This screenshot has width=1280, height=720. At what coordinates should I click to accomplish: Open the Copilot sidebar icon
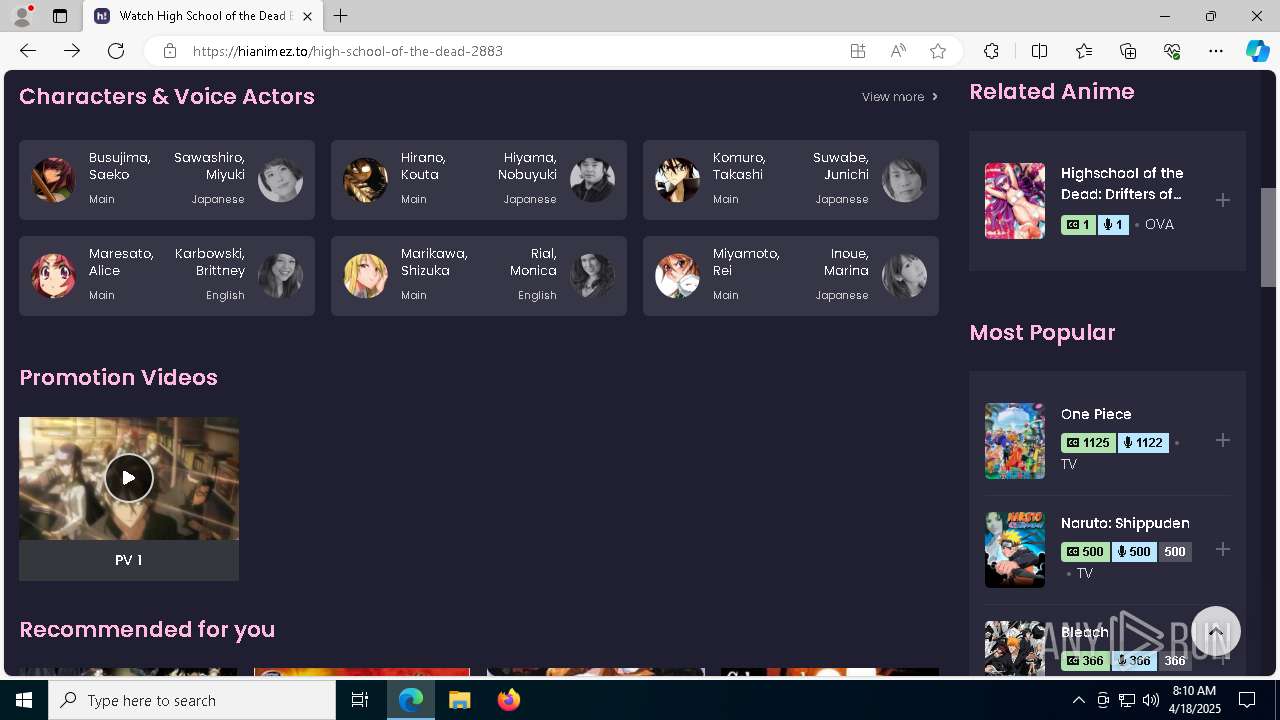(1257, 51)
